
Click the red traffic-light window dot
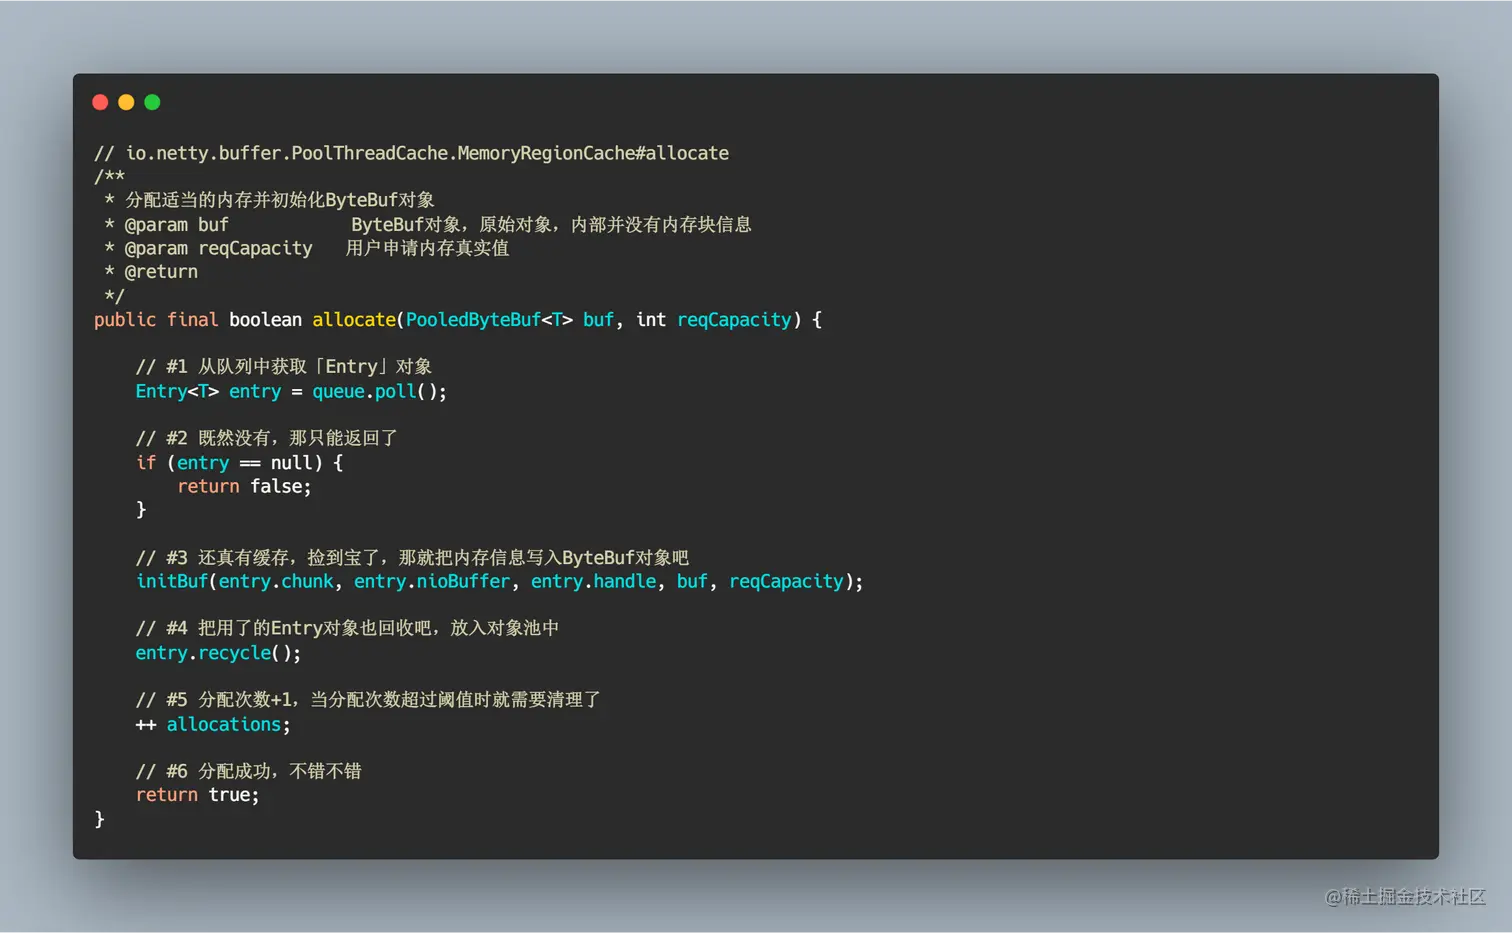100,102
